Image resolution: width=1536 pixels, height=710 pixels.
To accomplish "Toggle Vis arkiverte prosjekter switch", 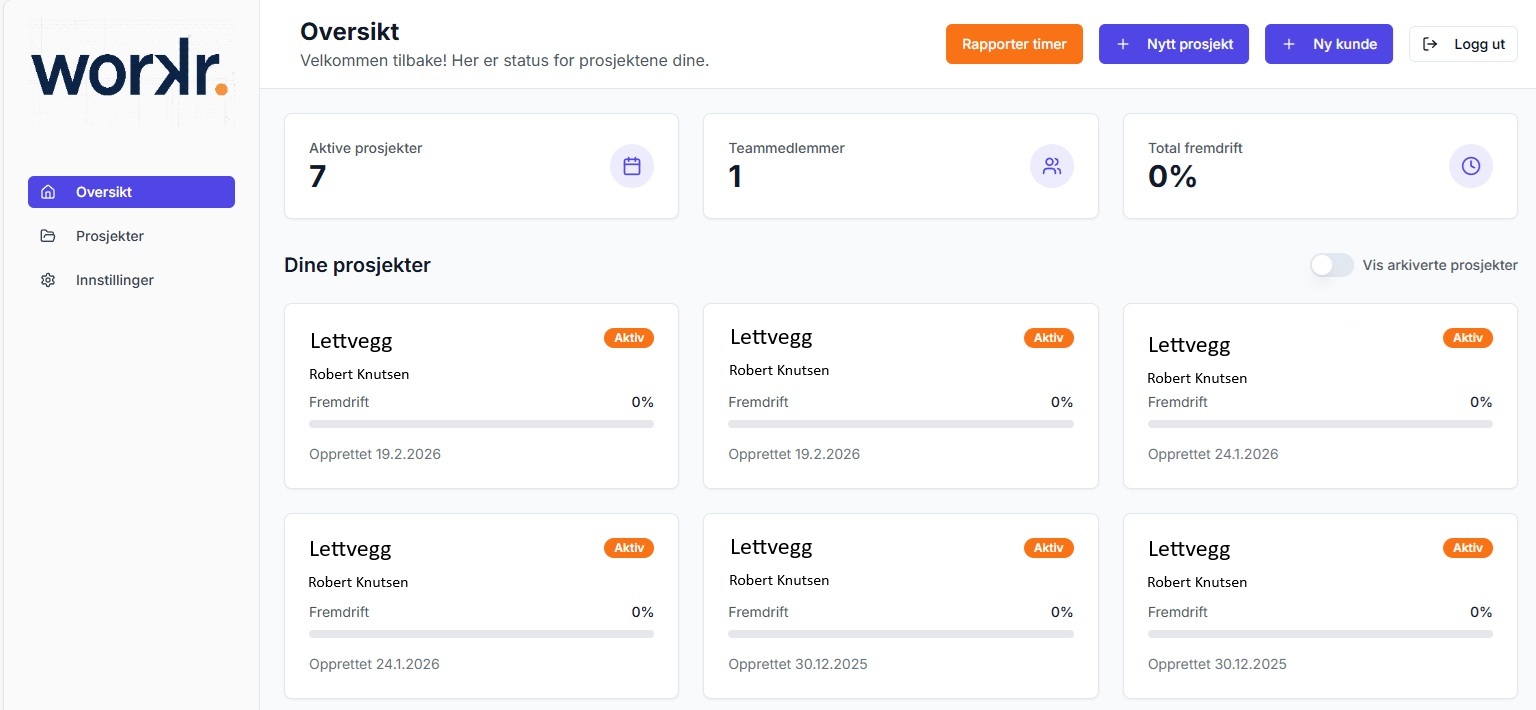I will [1332, 265].
